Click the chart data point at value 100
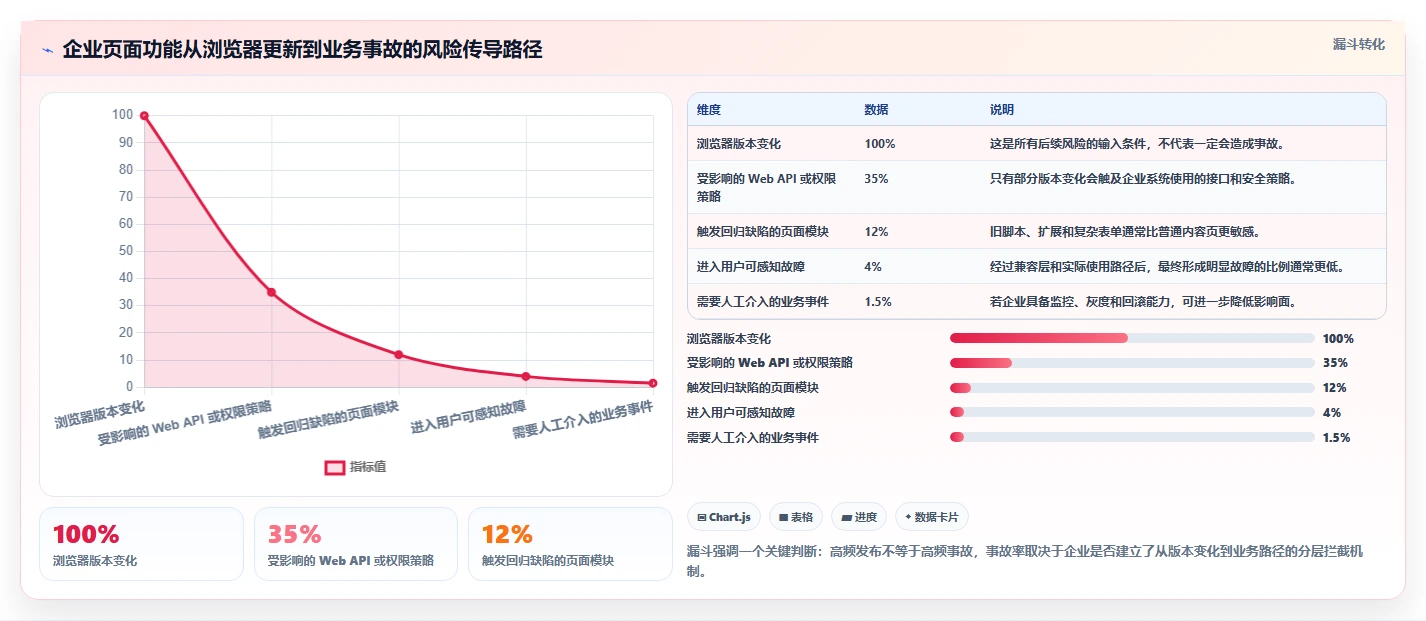 144,116
